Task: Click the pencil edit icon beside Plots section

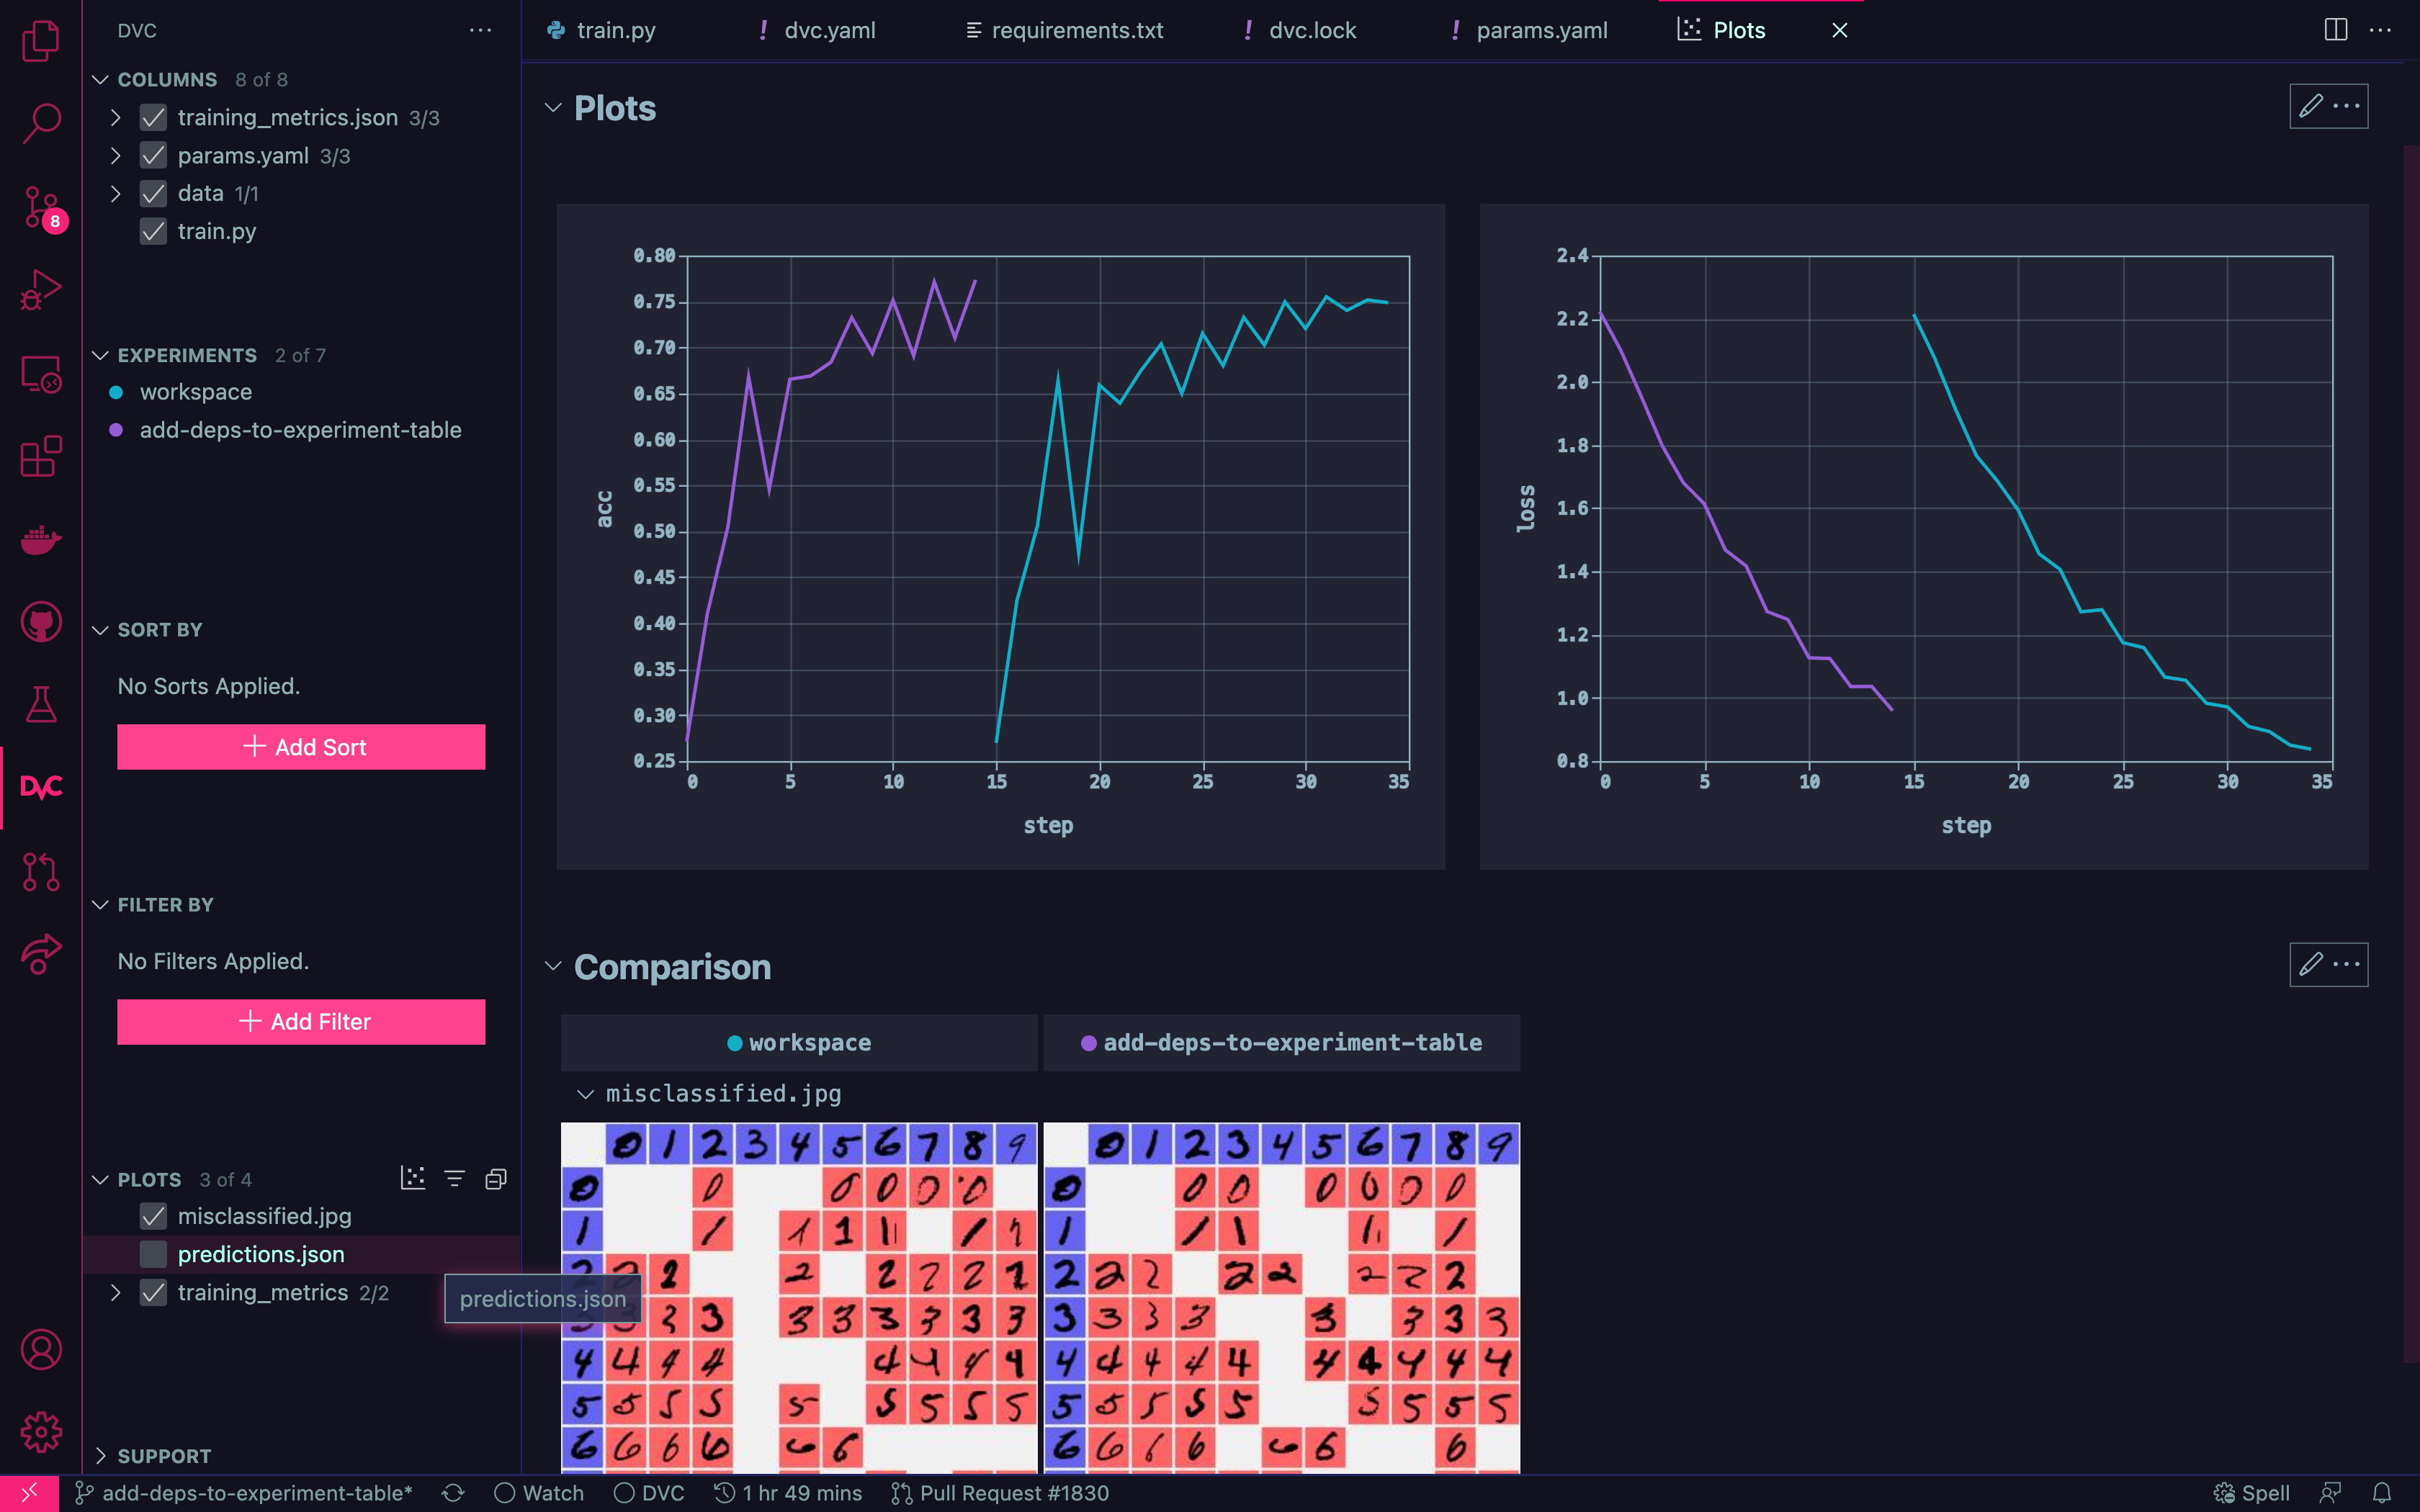Action: coord(2311,106)
